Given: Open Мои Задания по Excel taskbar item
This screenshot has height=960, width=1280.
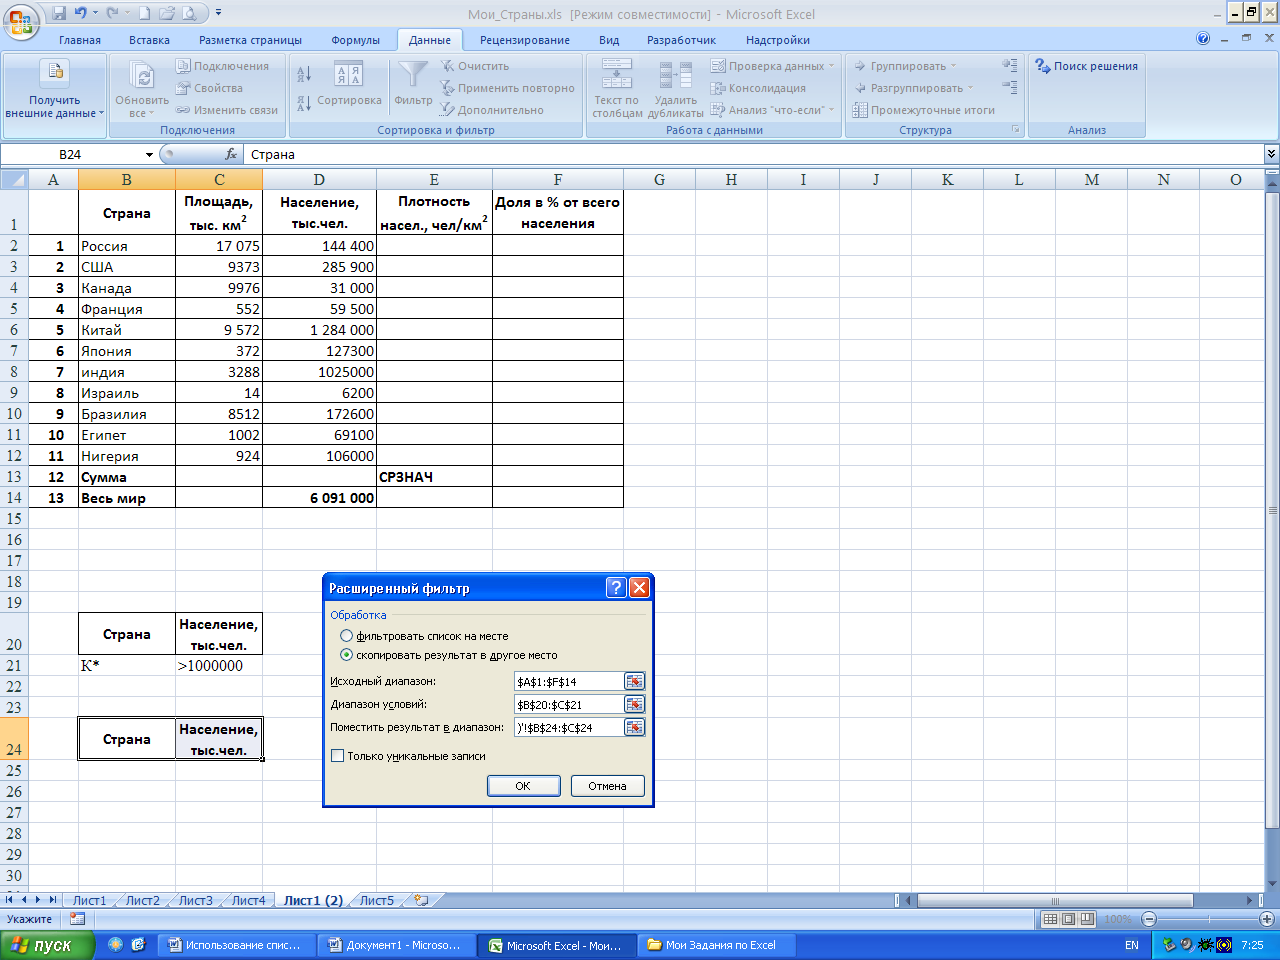Looking at the screenshot, I should (x=717, y=945).
